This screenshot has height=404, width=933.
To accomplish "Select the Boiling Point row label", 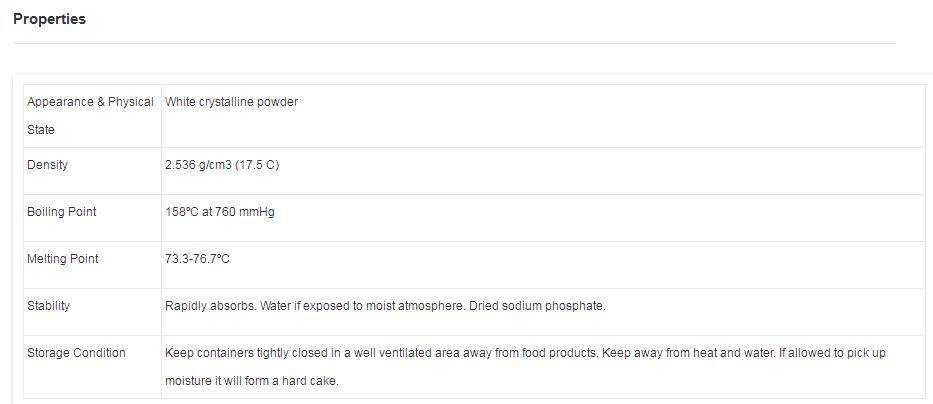I will tap(61, 212).
